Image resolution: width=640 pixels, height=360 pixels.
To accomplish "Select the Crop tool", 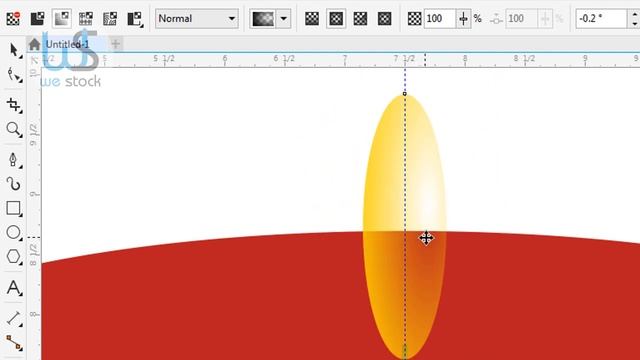I will point(14,105).
